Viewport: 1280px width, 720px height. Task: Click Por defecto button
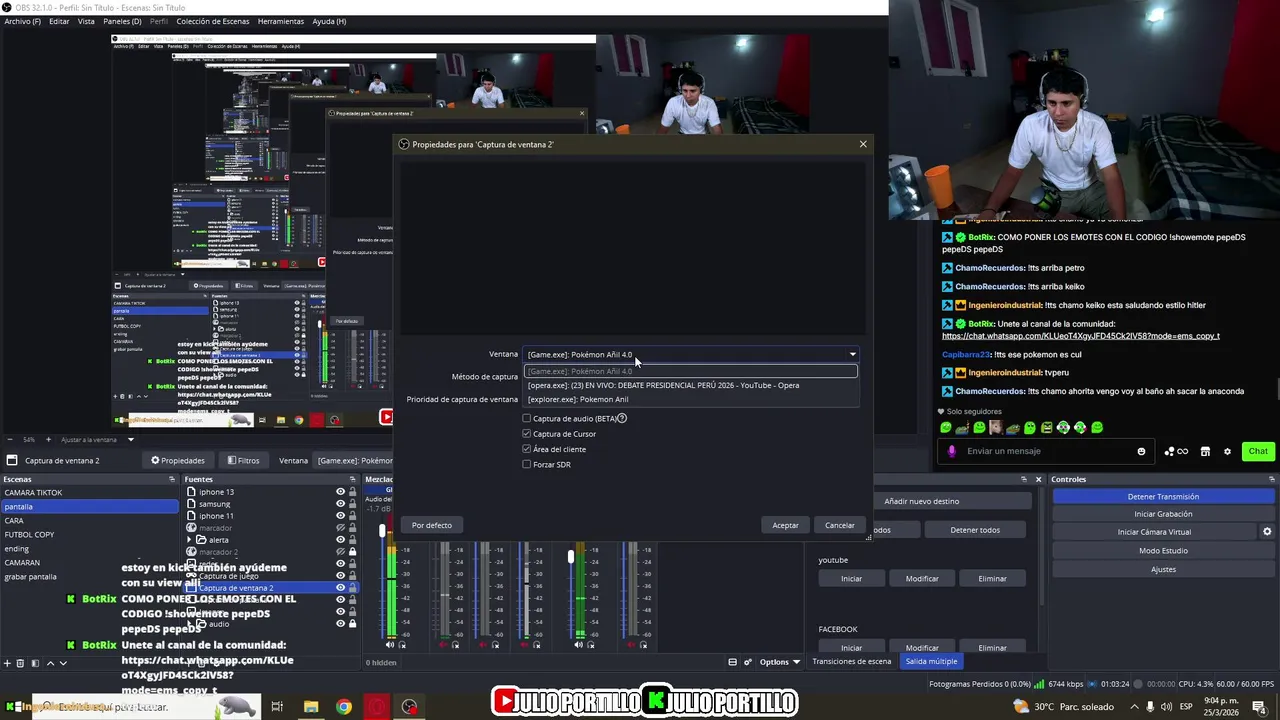pos(432,525)
